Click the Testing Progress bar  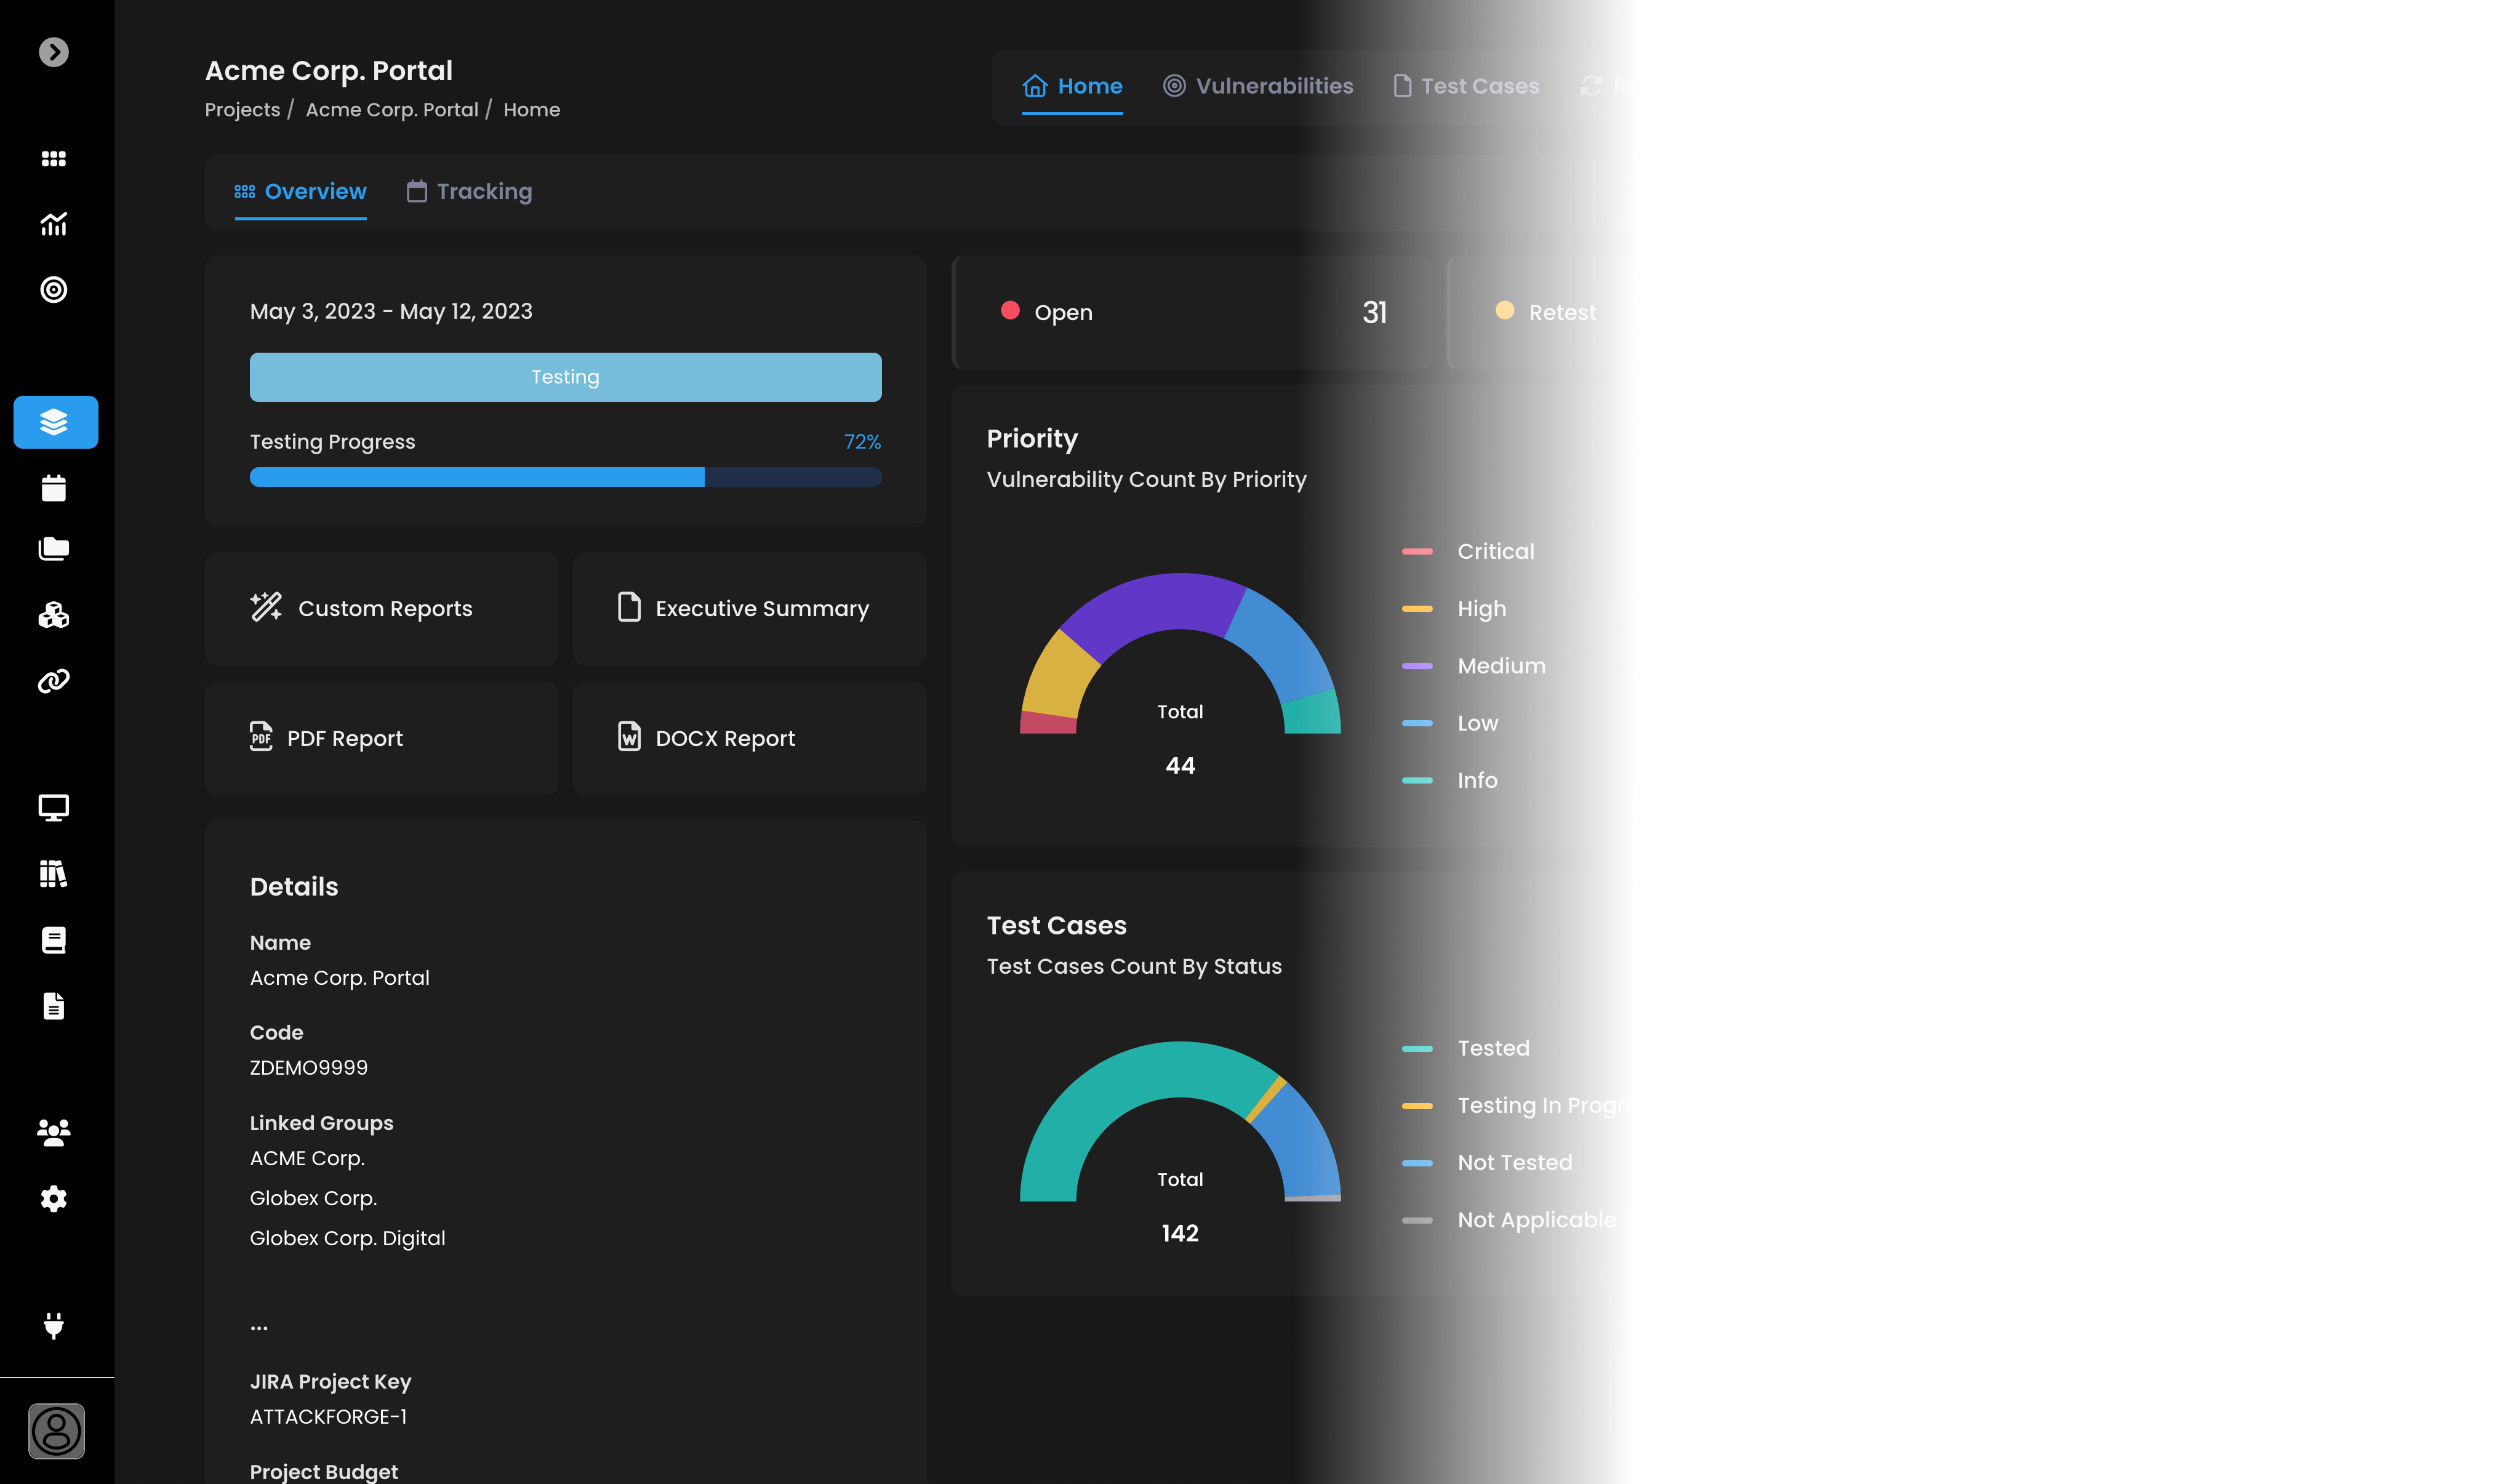[565, 477]
